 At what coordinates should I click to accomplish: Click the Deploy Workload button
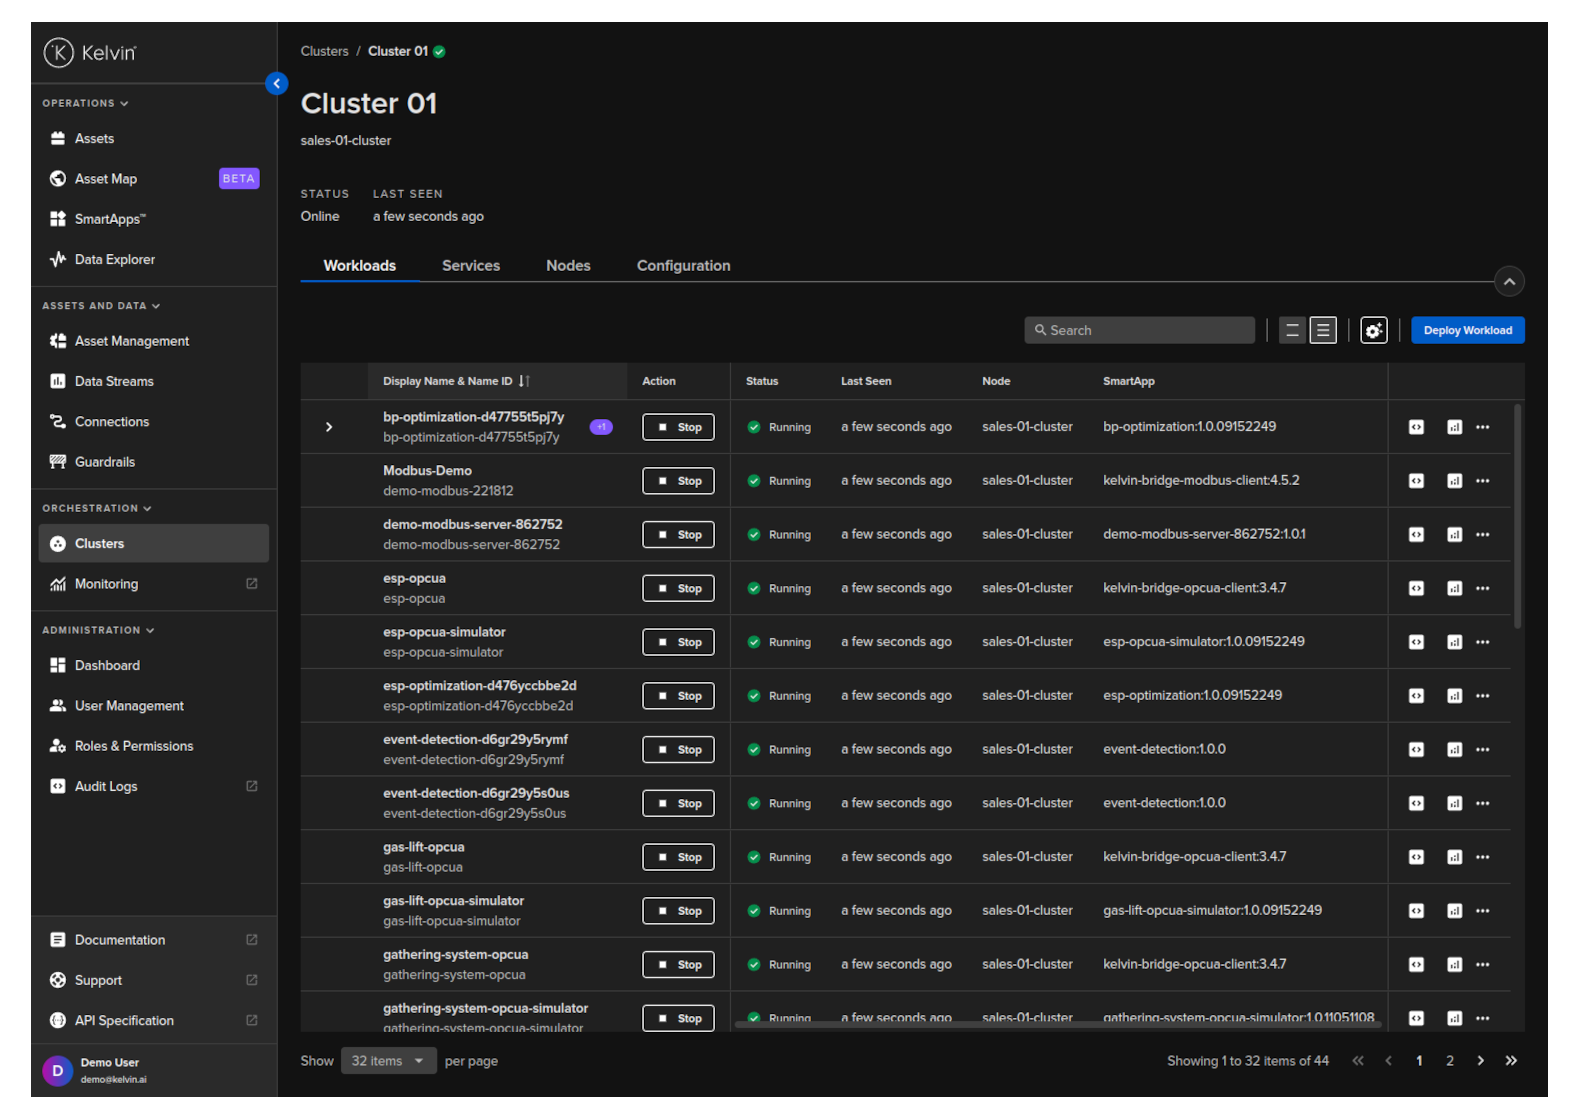pos(1467,331)
